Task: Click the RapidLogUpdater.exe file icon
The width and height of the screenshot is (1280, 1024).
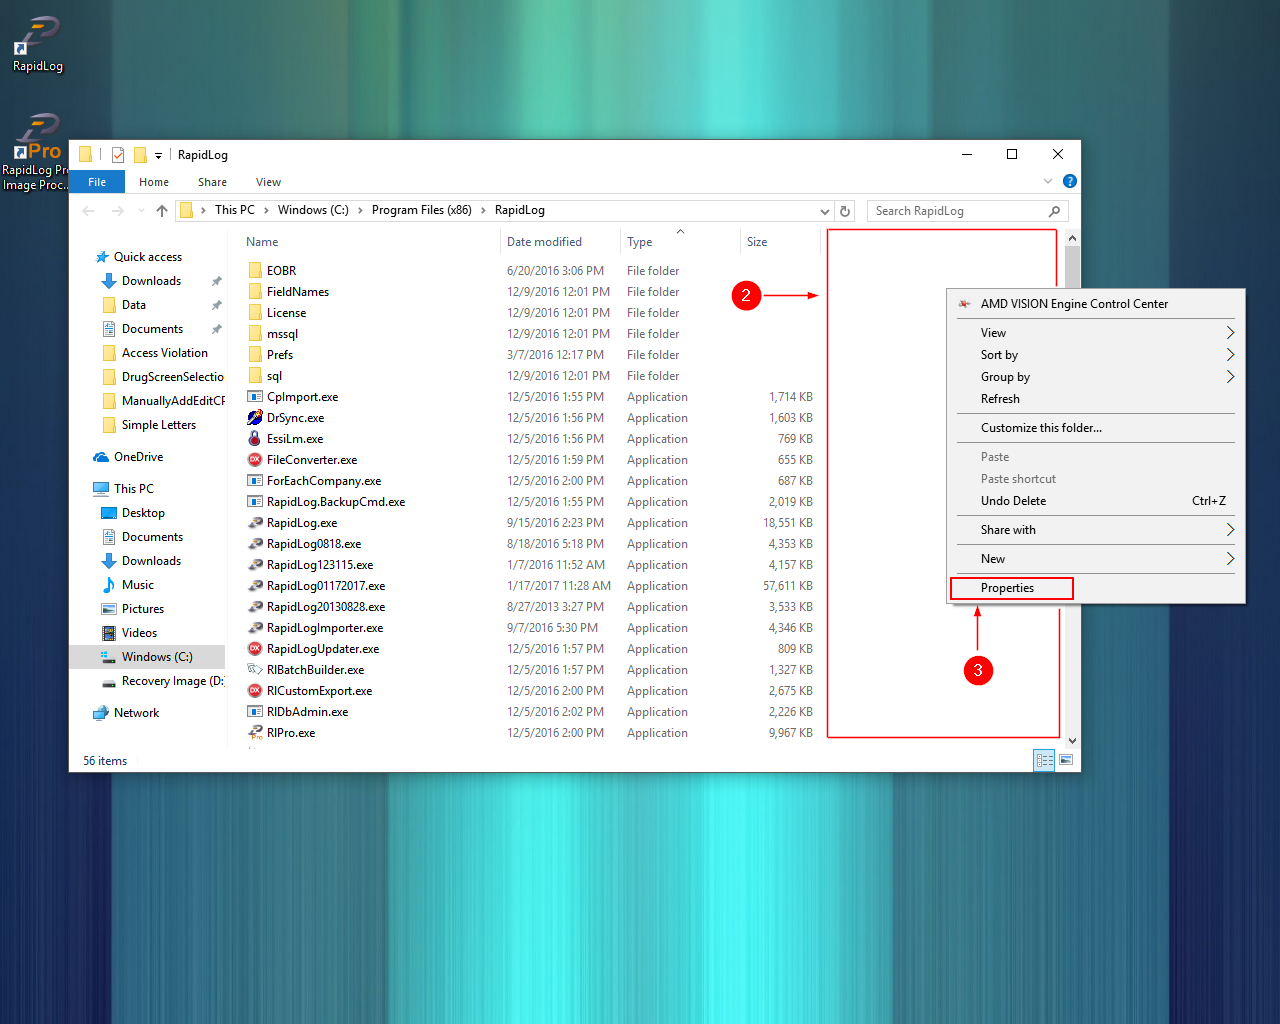Action: (x=255, y=649)
